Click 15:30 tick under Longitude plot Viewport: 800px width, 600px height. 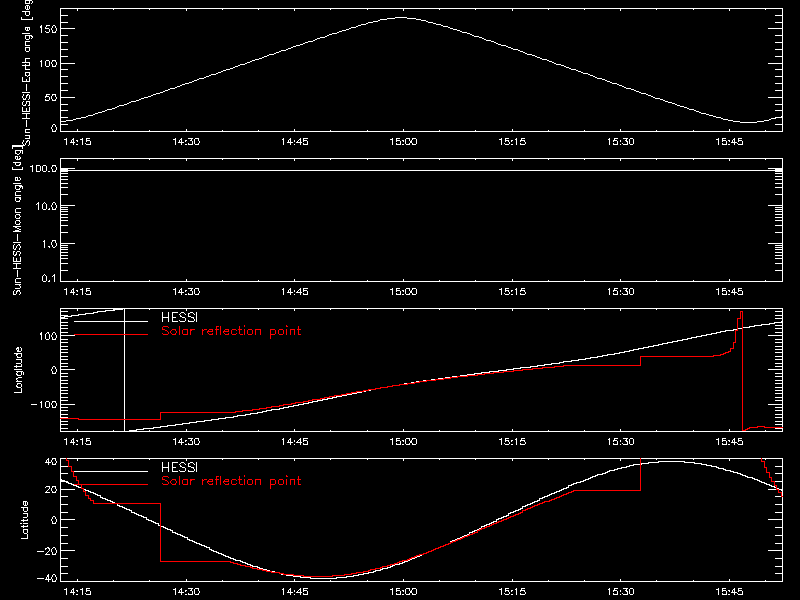(620, 442)
